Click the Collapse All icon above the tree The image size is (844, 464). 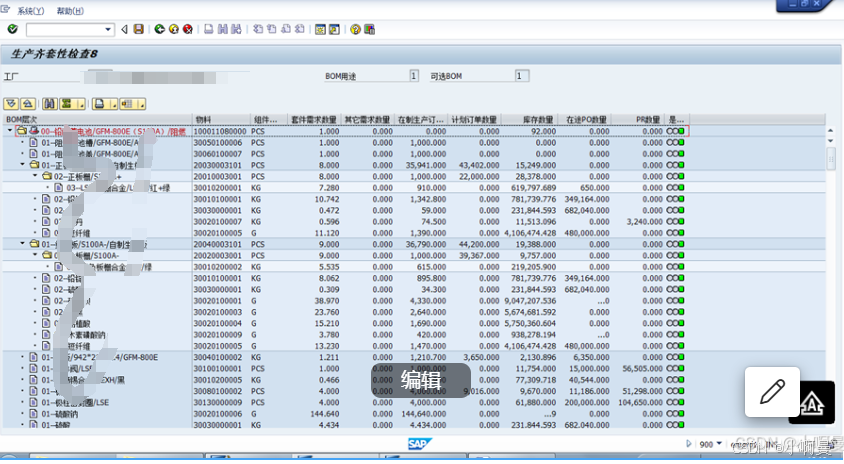click(28, 104)
